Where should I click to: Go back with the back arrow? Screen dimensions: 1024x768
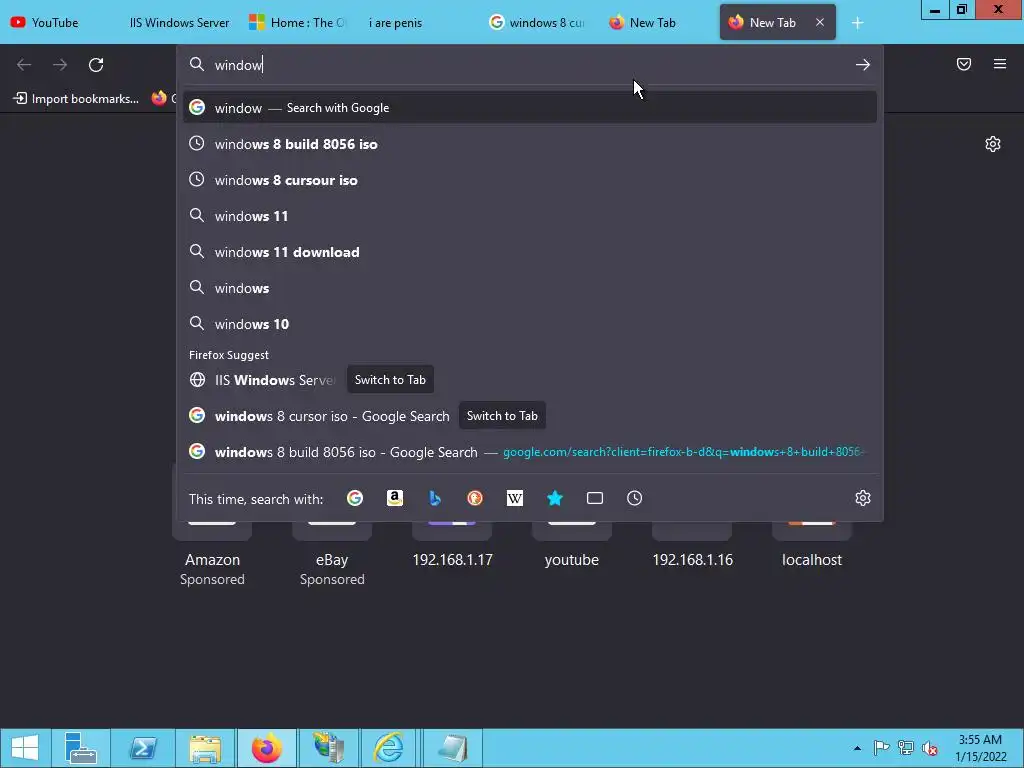(x=24, y=65)
